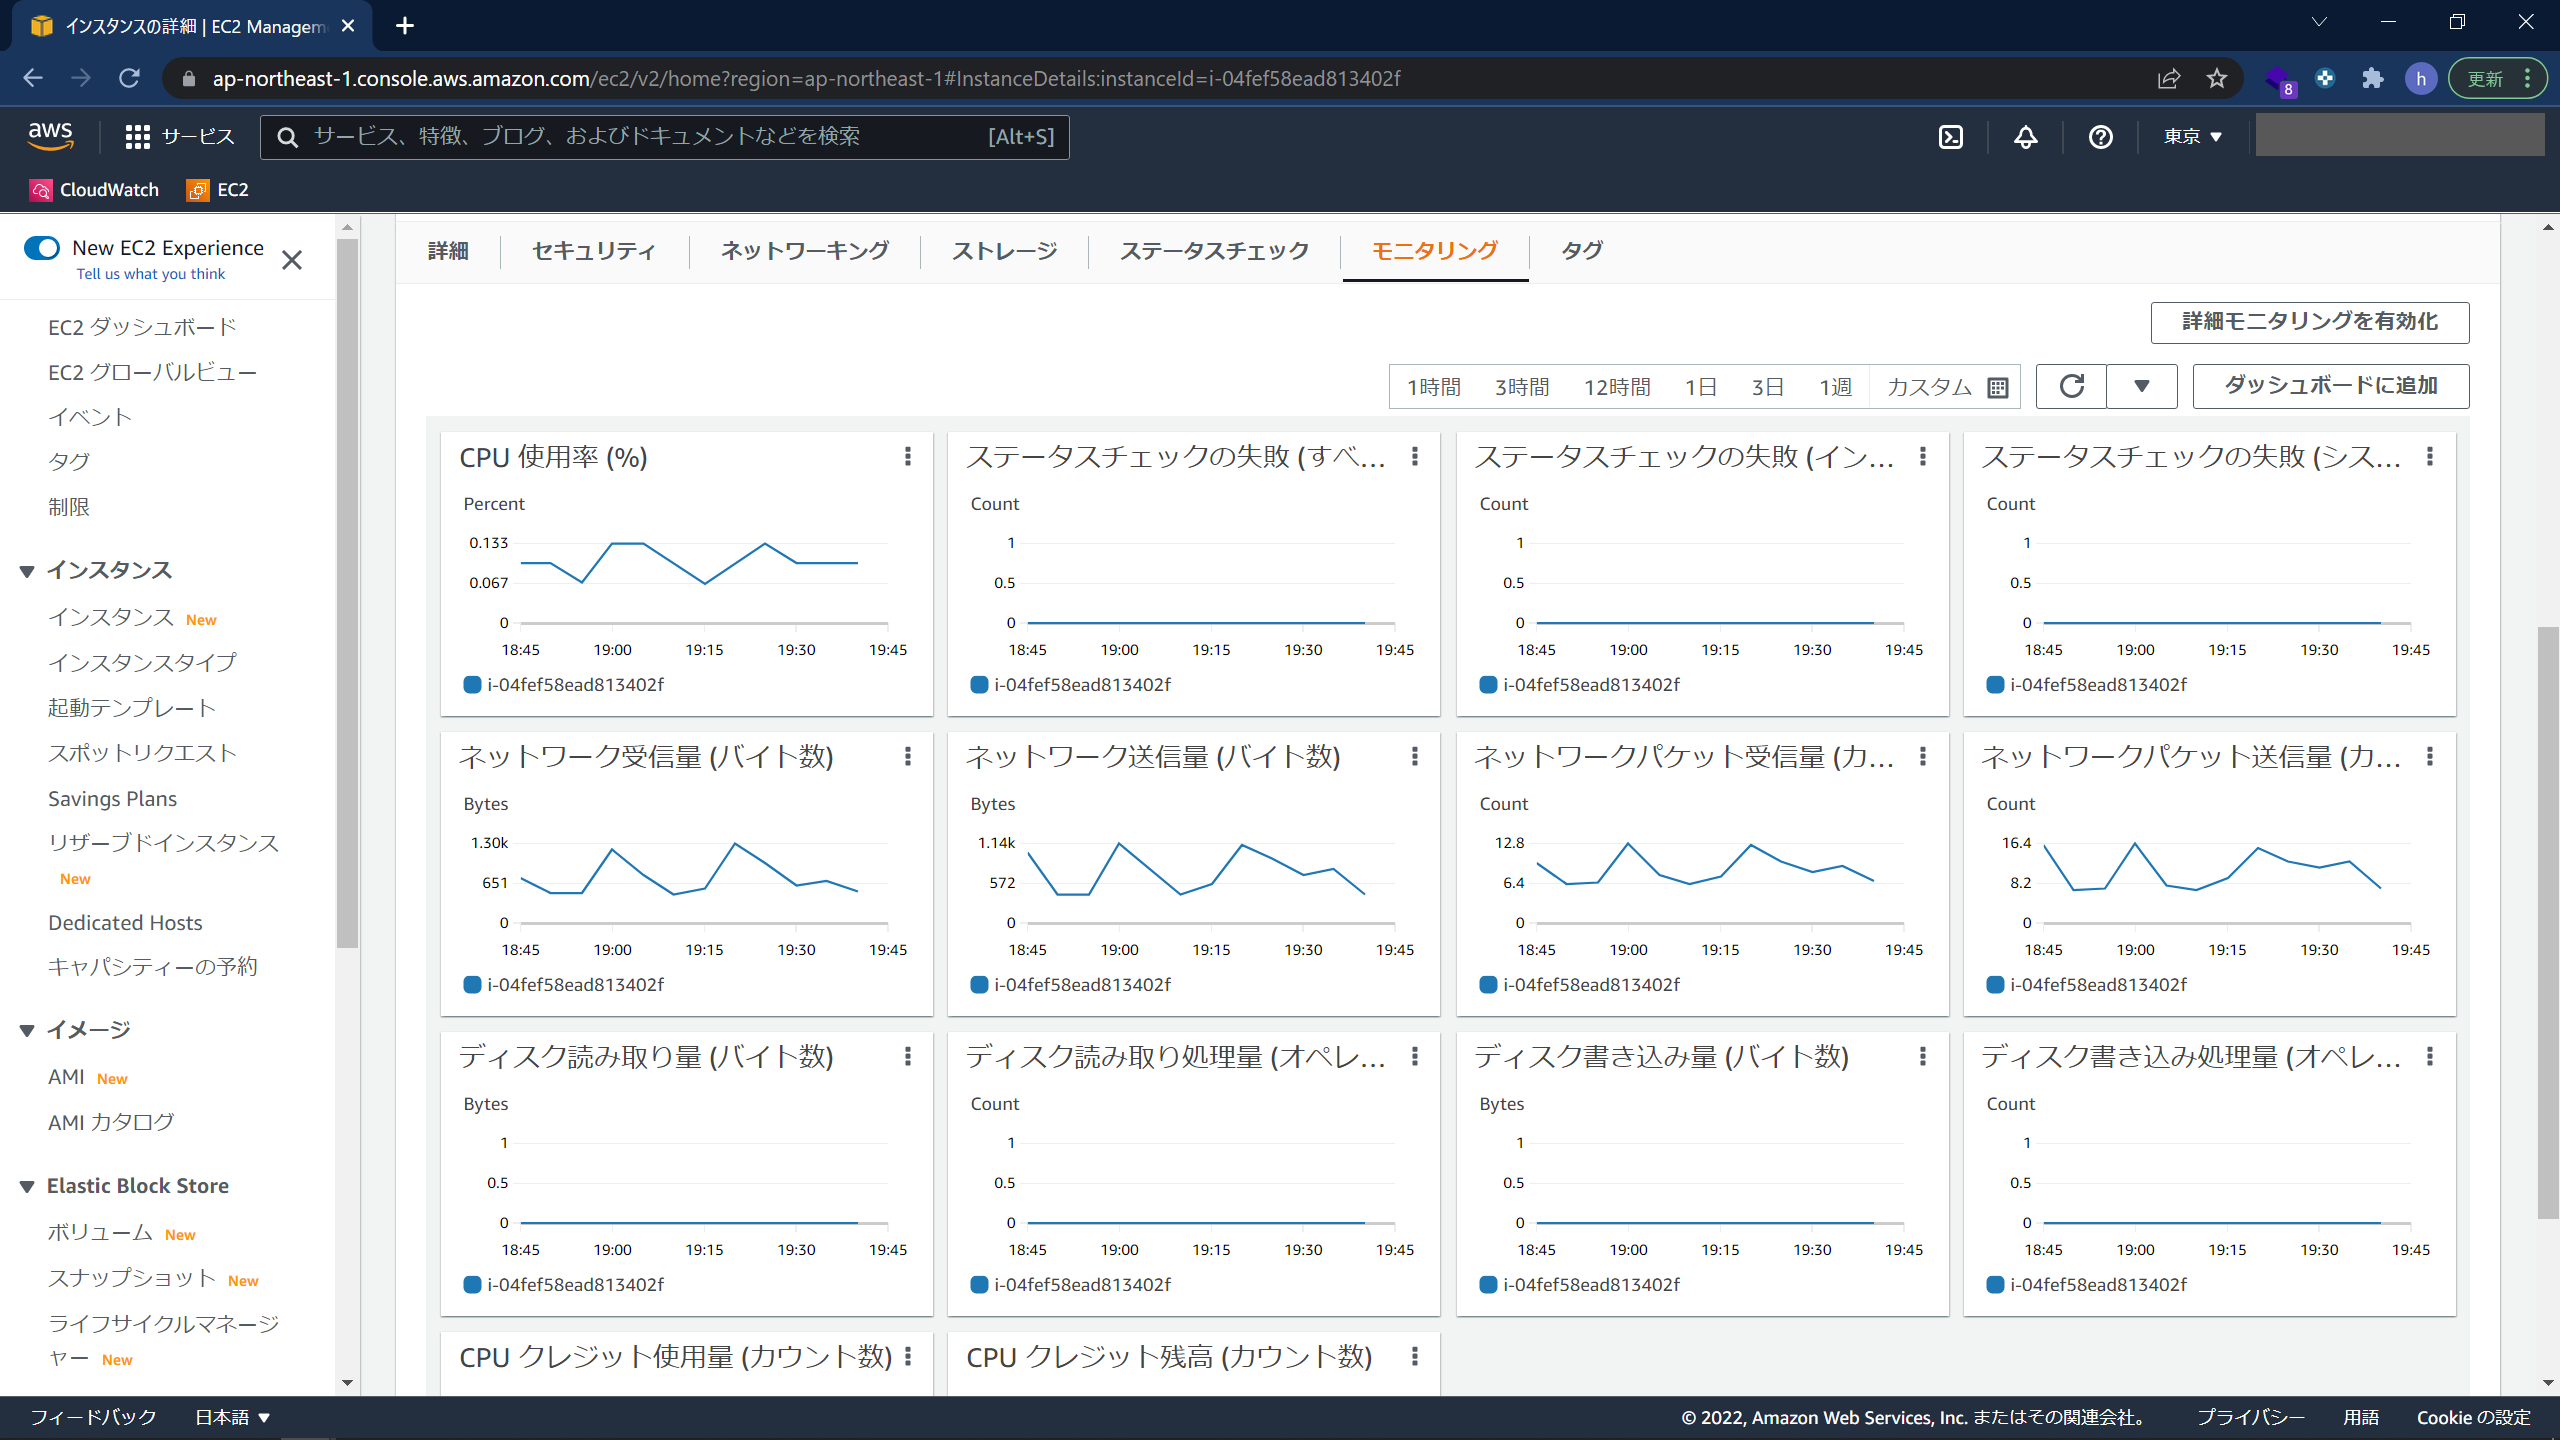This screenshot has height=1440, width=2560.
Task: Open インスタンスタイプ in sidebar
Action: point(142,662)
